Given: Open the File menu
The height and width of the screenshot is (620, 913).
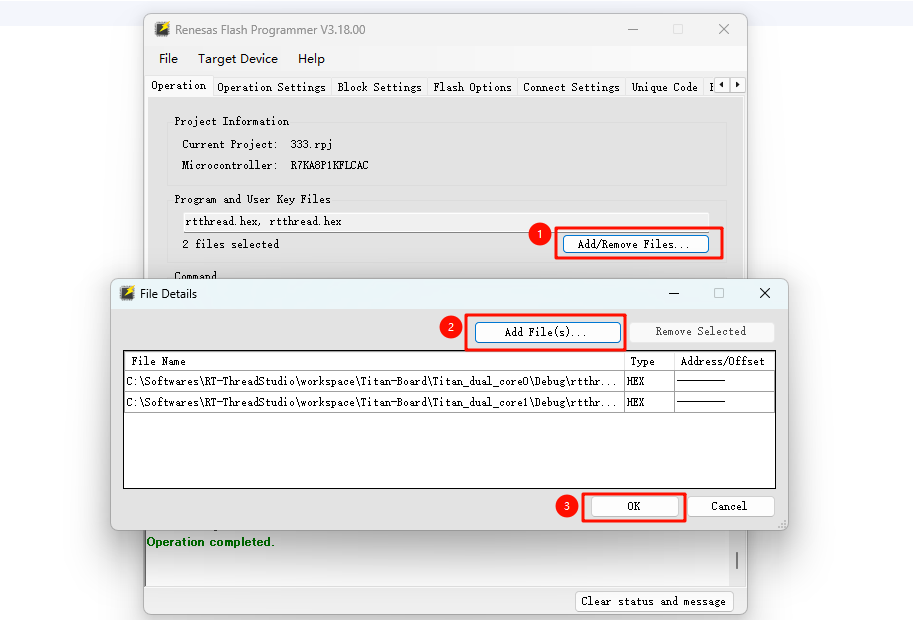Looking at the screenshot, I should tap(168, 59).
